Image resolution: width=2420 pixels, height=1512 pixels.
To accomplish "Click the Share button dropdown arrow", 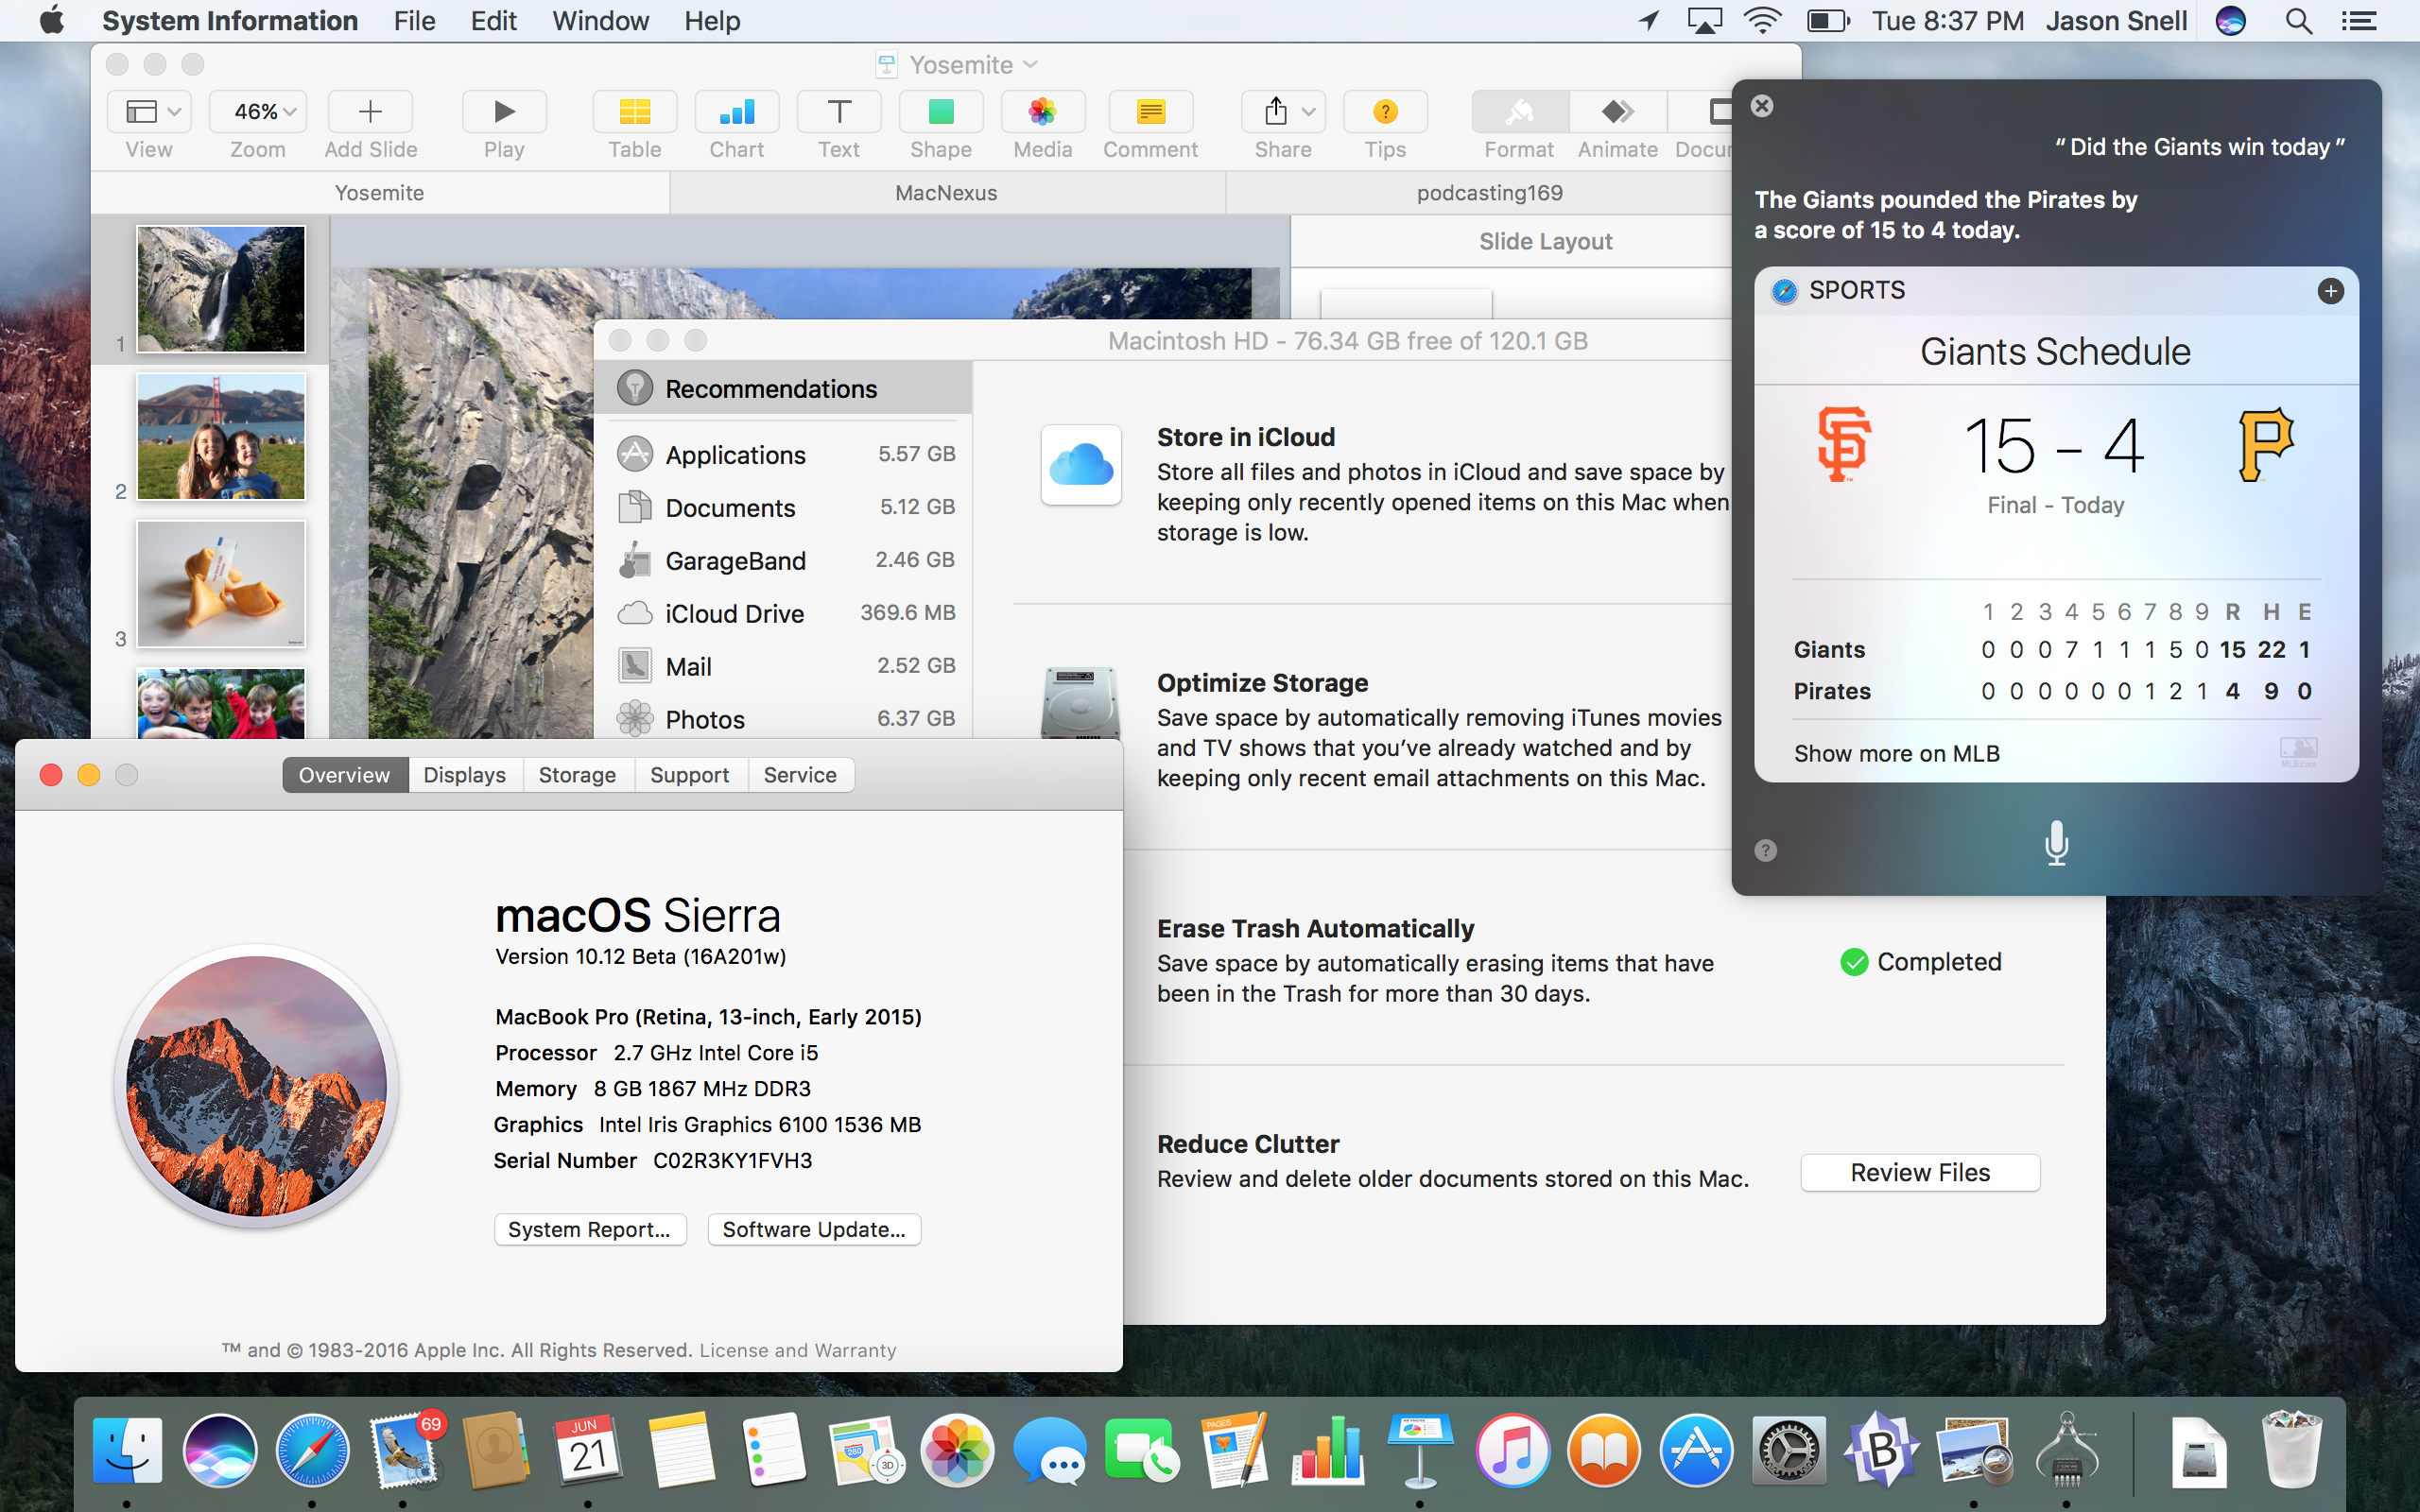I will (1308, 112).
